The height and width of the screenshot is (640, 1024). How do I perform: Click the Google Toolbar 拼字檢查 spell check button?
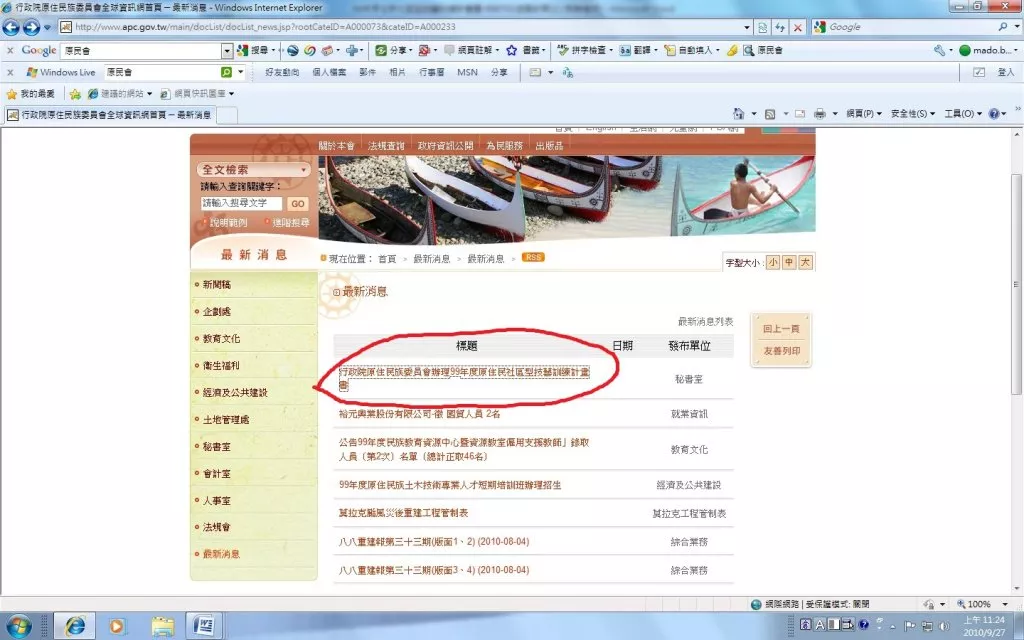(x=584, y=50)
